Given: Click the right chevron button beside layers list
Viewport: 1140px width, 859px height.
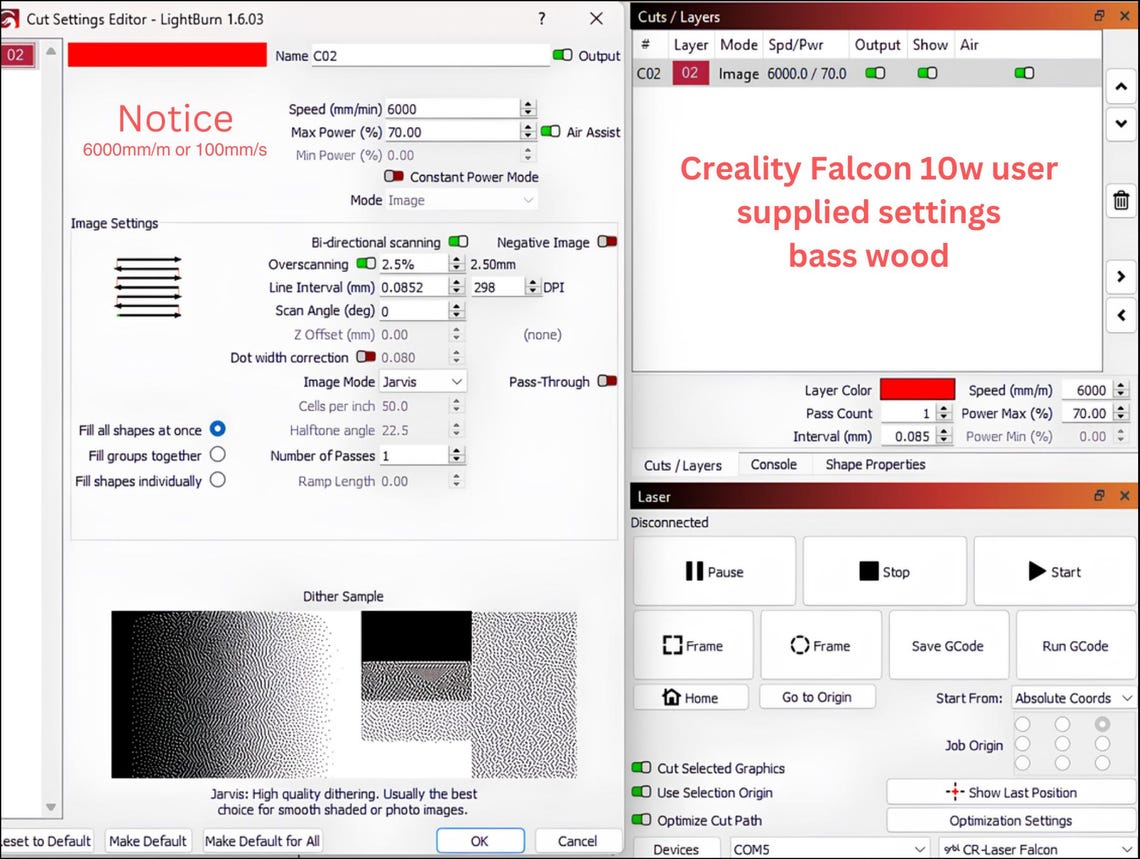Looking at the screenshot, I should pos(1121,276).
